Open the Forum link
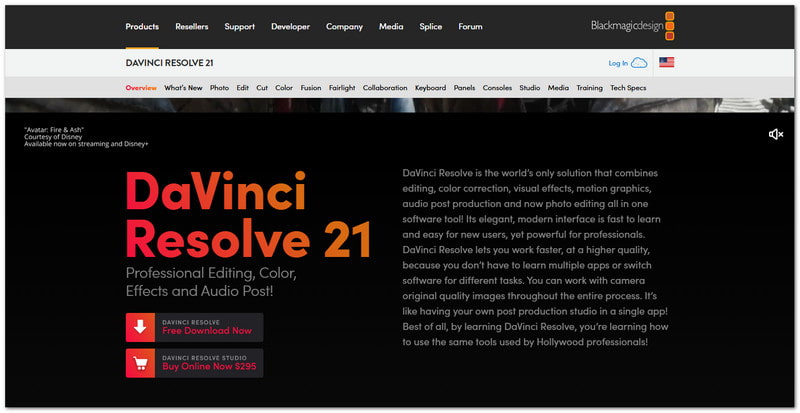This screenshot has width=800, height=413. tap(470, 27)
